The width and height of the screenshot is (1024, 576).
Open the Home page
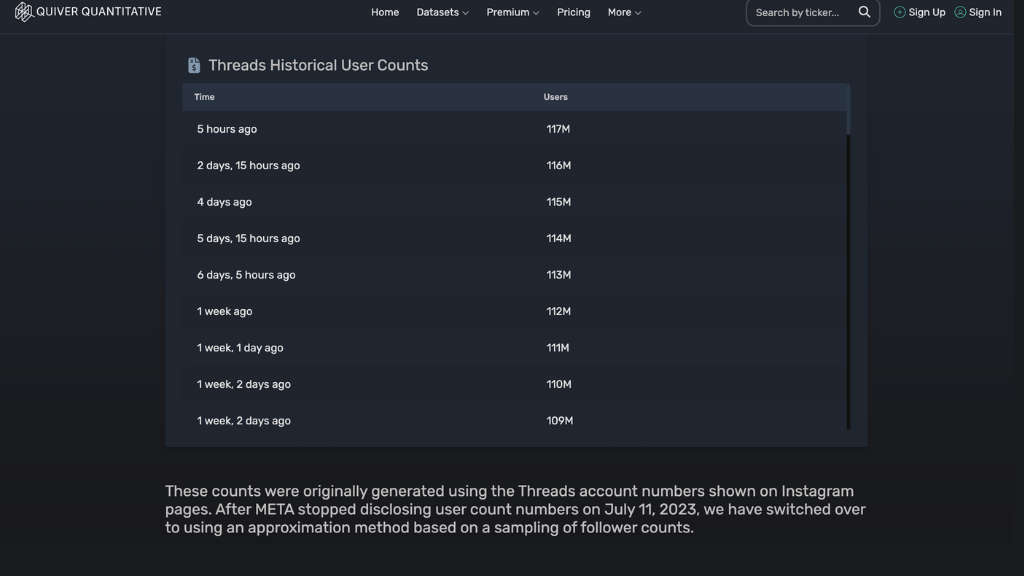(x=385, y=12)
